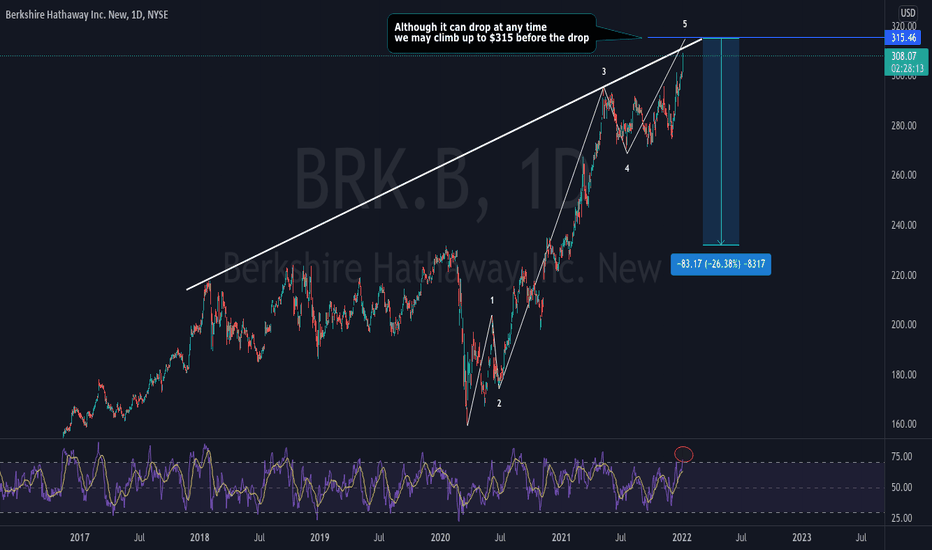Viewport: 932px width, 550px height.
Task: Click the 2019 label on the time axis
Action: pyautogui.click(x=320, y=538)
